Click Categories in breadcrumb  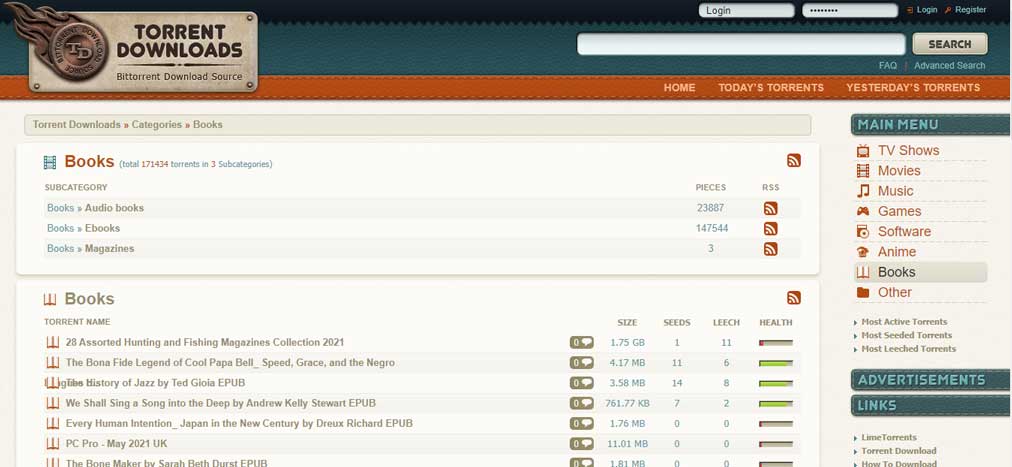pyautogui.click(x=157, y=124)
